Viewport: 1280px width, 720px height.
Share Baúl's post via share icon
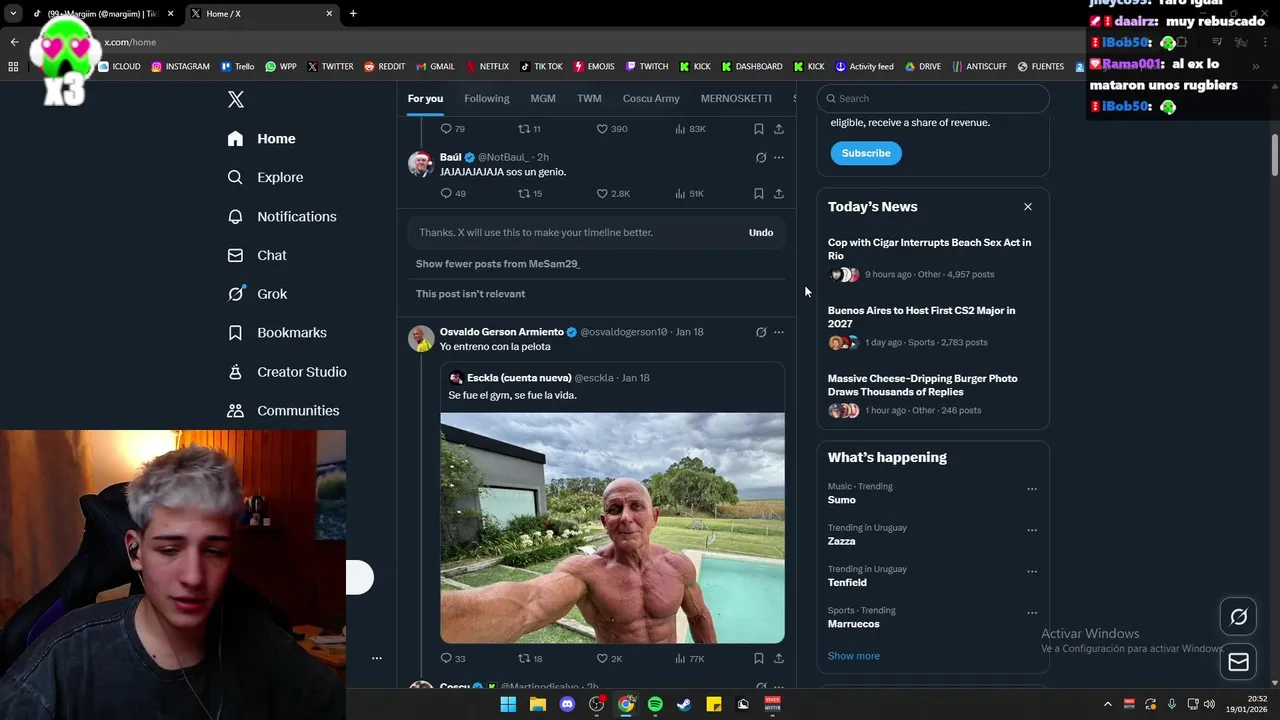tap(779, 194)
